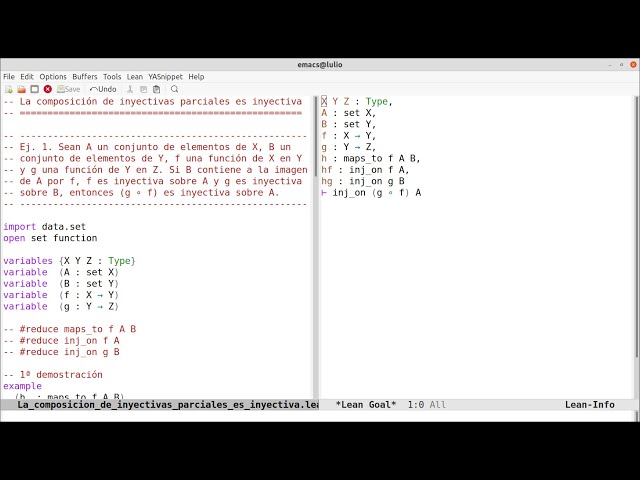The image size is (640, 480).
Task: Click the Copy toolbar icon
Action: 143,89
